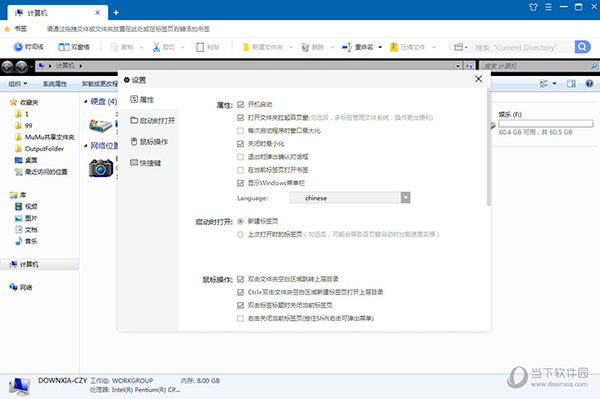
Task: Collapse the 硬盘 (4) group
Action: point(86,101)
